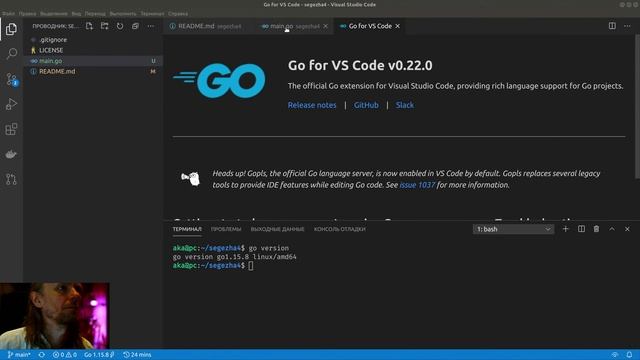
Task: Select the ТЕРМИНАЛ panel tab
Action: click(187, 229)
